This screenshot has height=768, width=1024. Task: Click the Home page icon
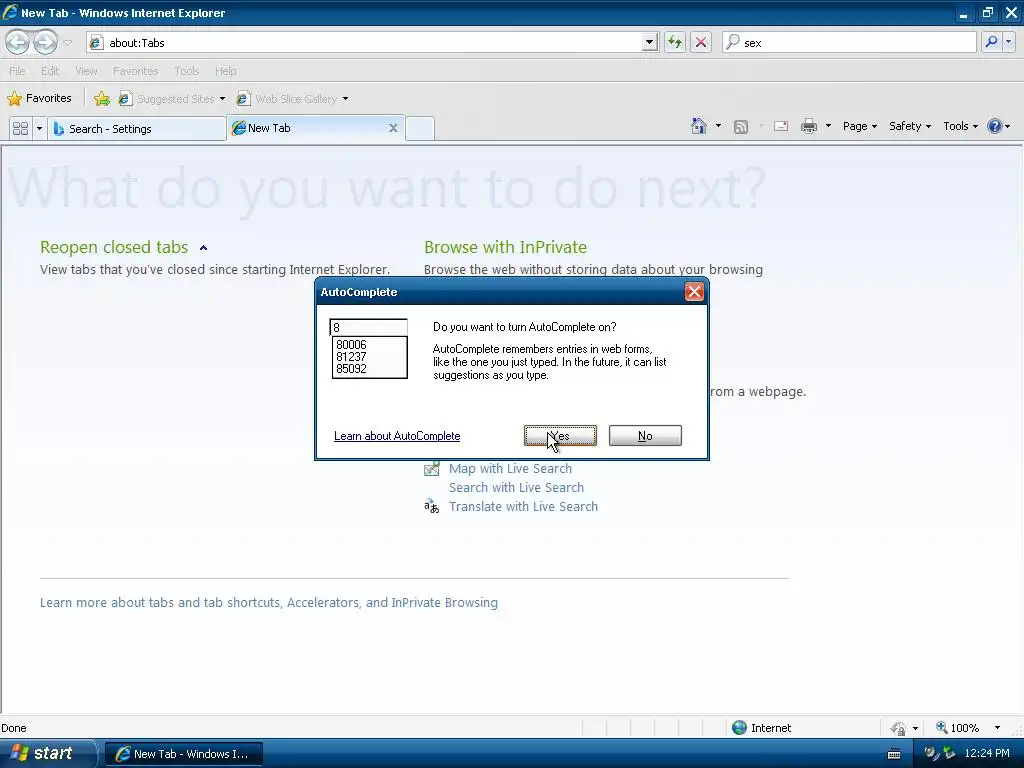point(699,126)
